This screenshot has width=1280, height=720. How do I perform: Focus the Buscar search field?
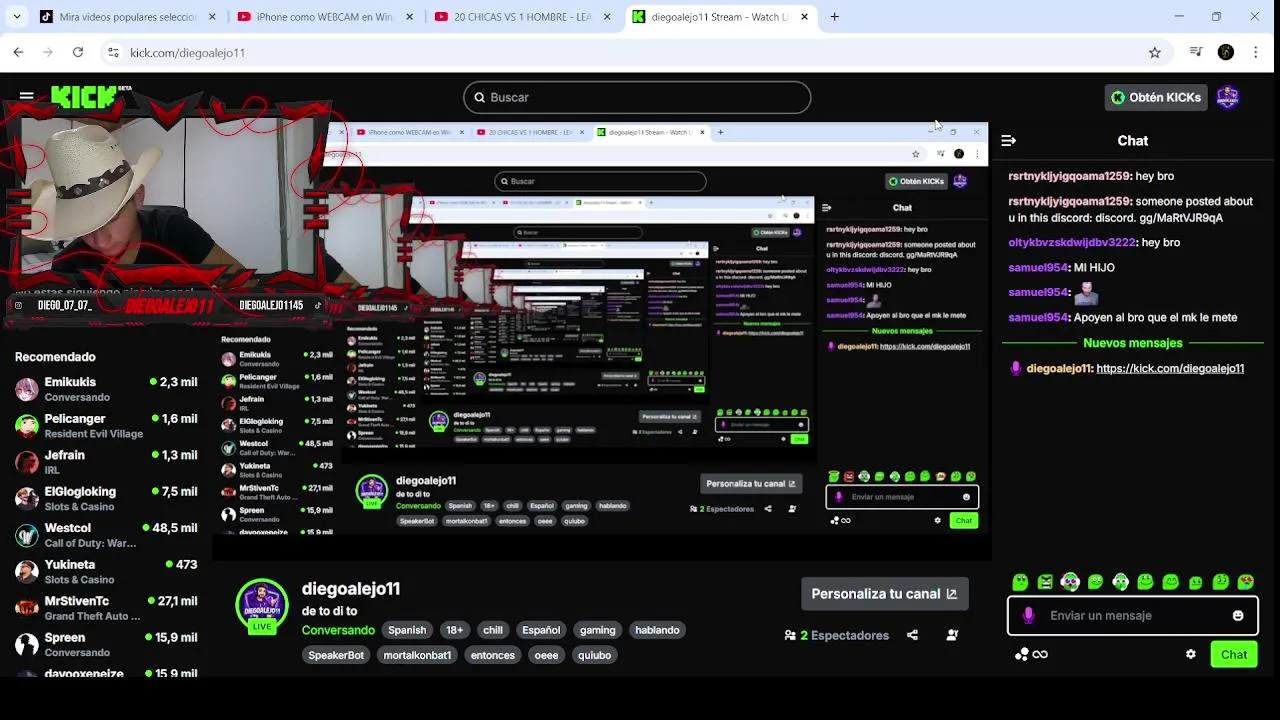coord(637,97)
